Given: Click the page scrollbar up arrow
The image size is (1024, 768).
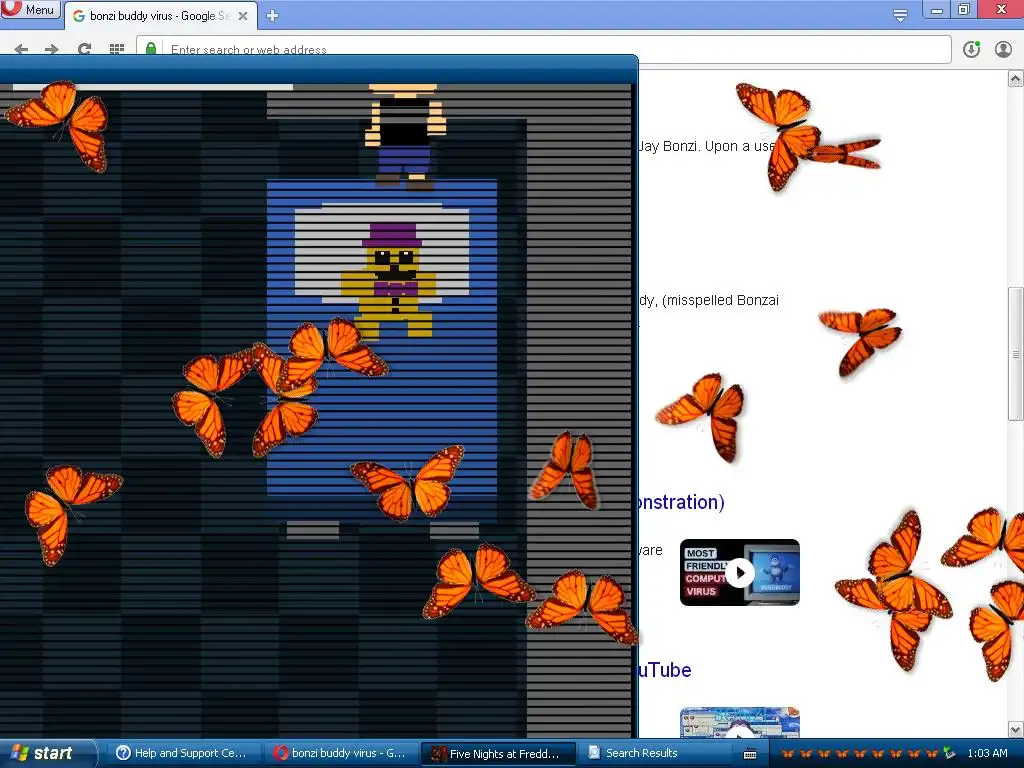Looking at the screenshot, I should (1016, 79).
